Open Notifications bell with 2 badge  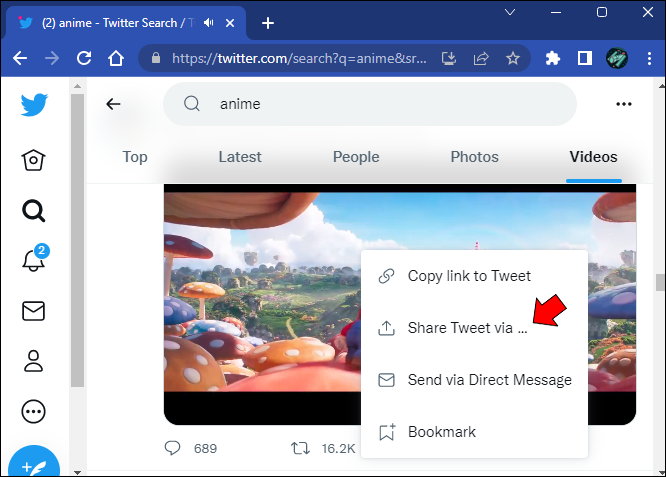pos(35,258)
